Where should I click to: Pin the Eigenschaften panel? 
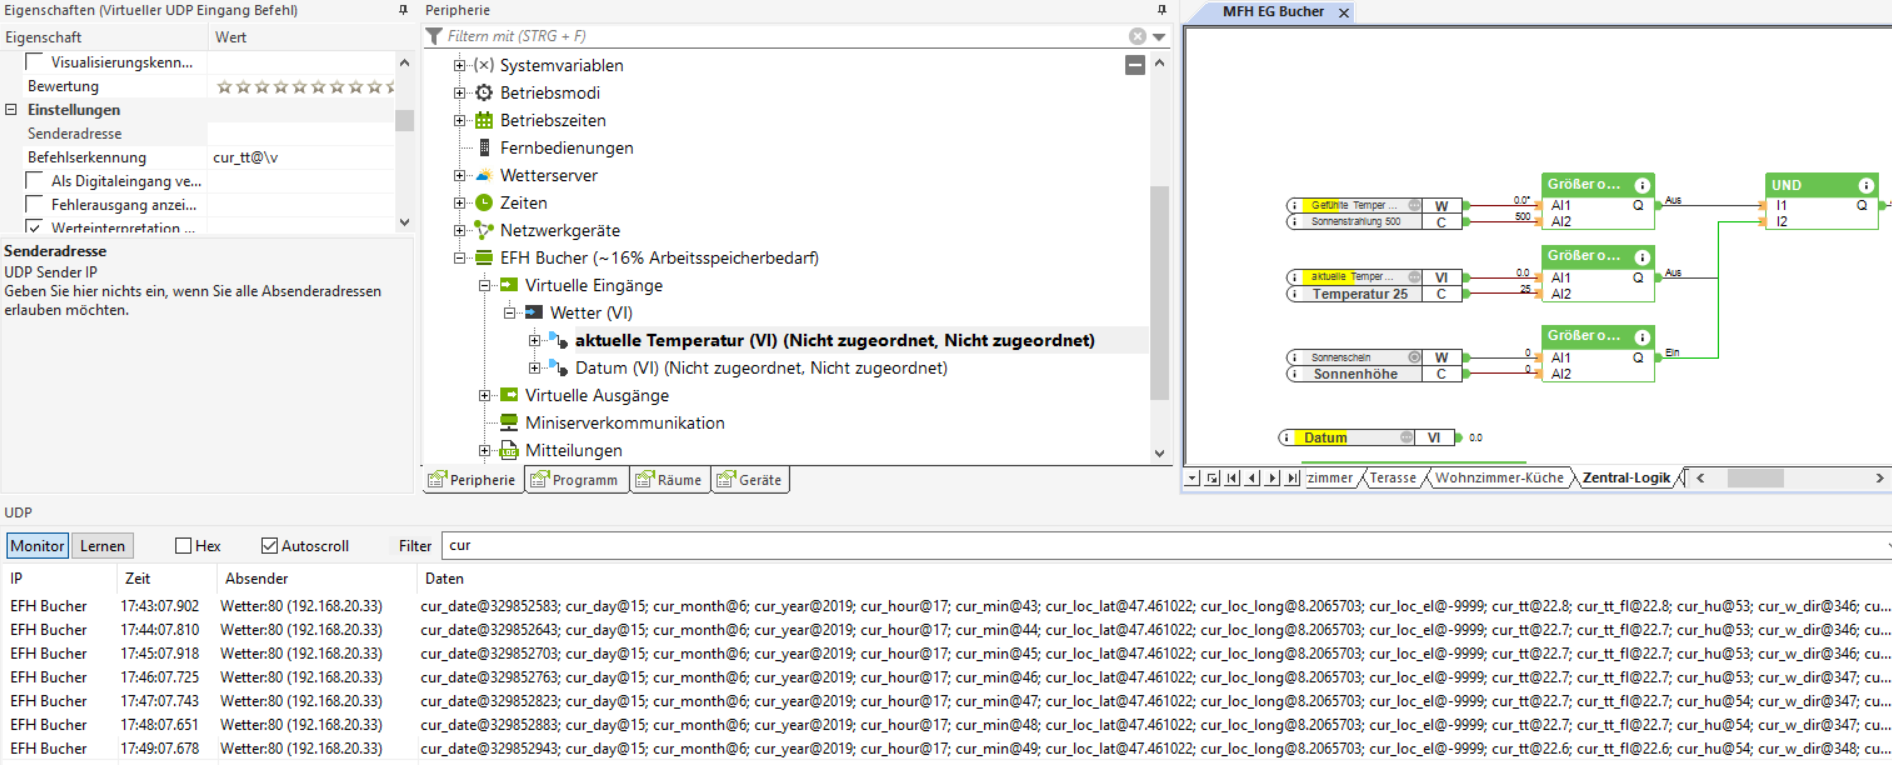(x=403, y=10)
